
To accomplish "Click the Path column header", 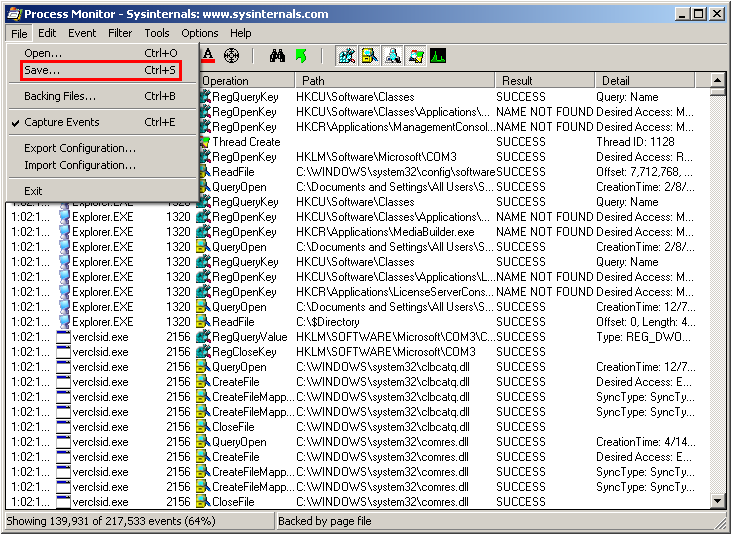I will (394, 81).
